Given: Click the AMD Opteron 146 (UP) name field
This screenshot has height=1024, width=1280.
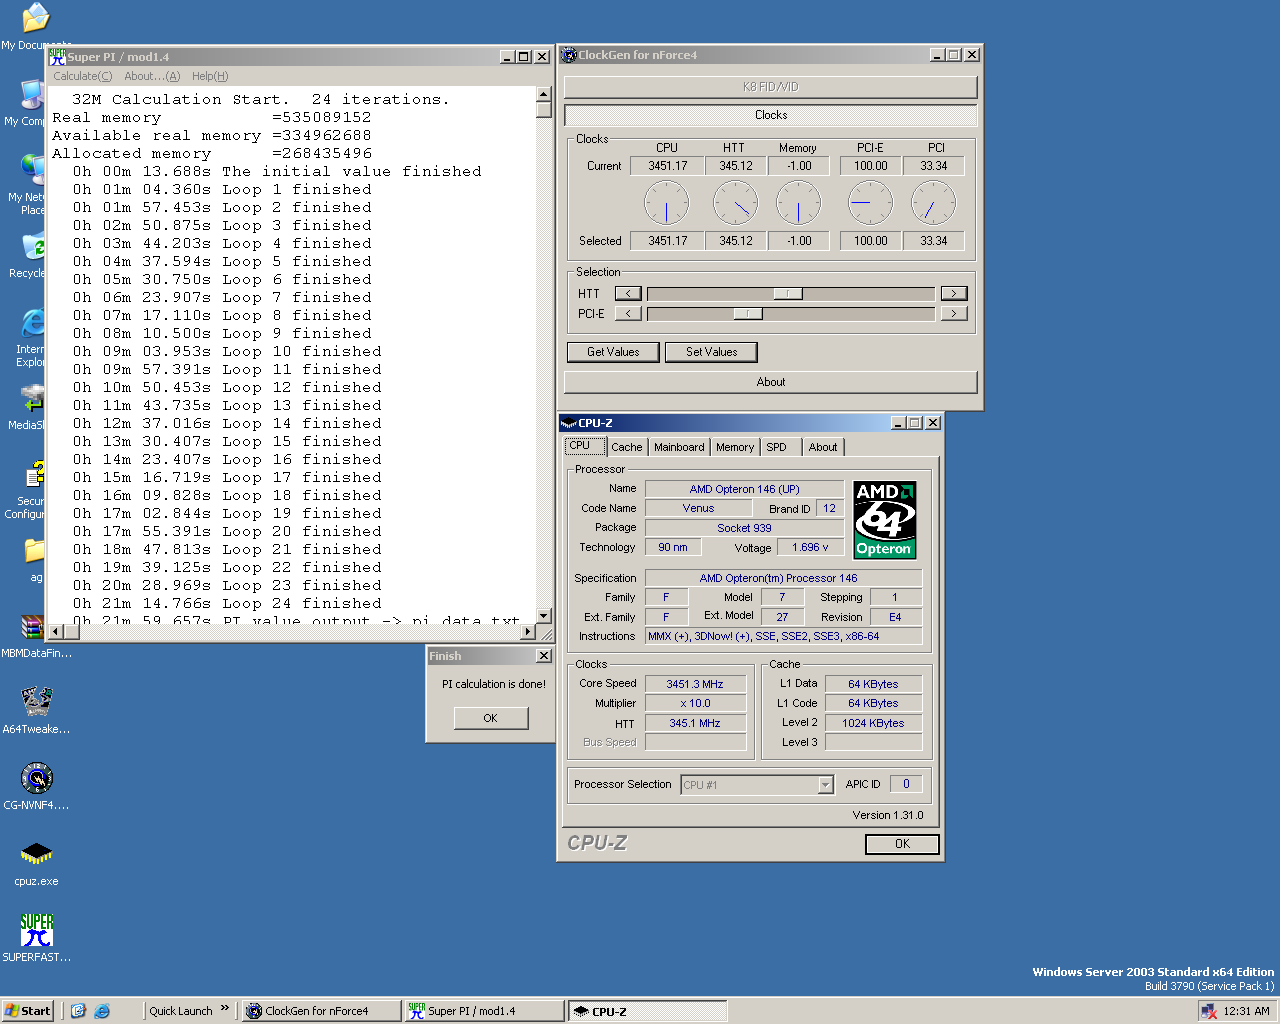Looking at the screenshot, I should click(x=744, y=489).
